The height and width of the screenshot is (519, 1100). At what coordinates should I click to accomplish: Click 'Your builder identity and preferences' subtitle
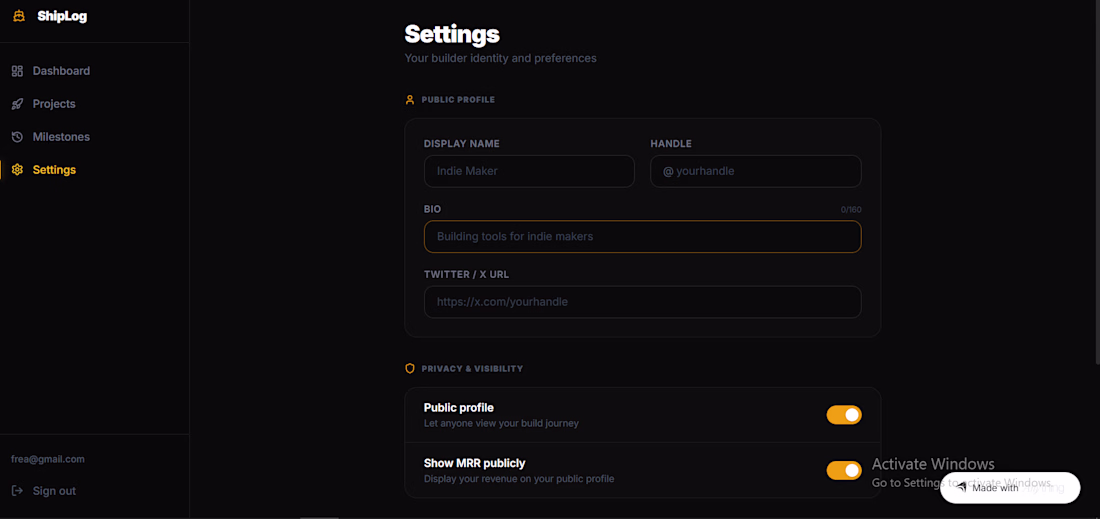tap(501, 58)
